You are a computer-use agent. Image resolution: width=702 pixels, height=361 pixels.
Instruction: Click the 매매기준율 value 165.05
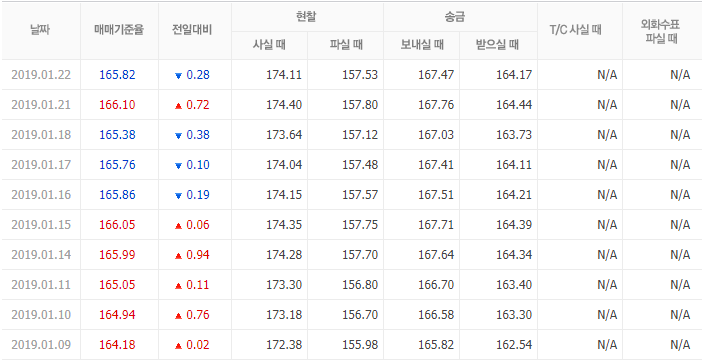(x=117, y=285)
